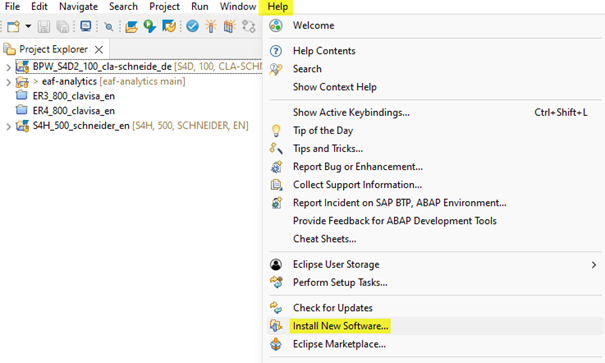
Task: Expand the S4H_500_schneider_en project
Action: (x=8, y=126)
